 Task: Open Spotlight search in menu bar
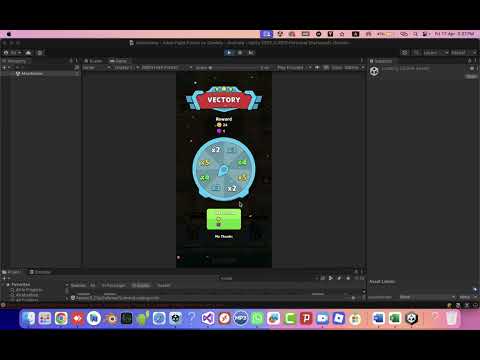pyautogui.click(x=415, y=34)
